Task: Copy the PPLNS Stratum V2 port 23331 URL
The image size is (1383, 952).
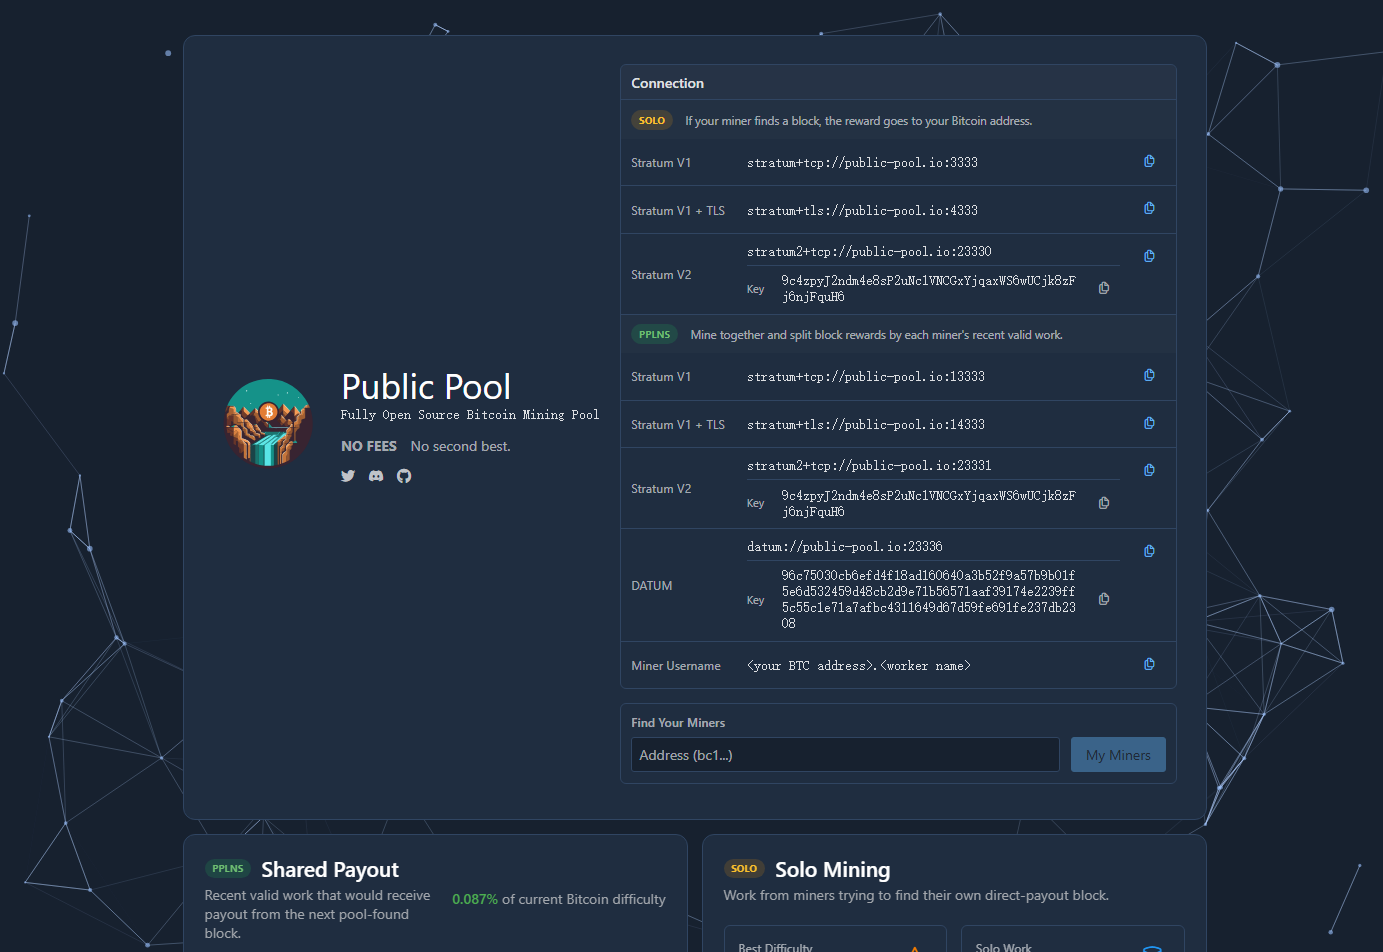Action: point(1149,470)
